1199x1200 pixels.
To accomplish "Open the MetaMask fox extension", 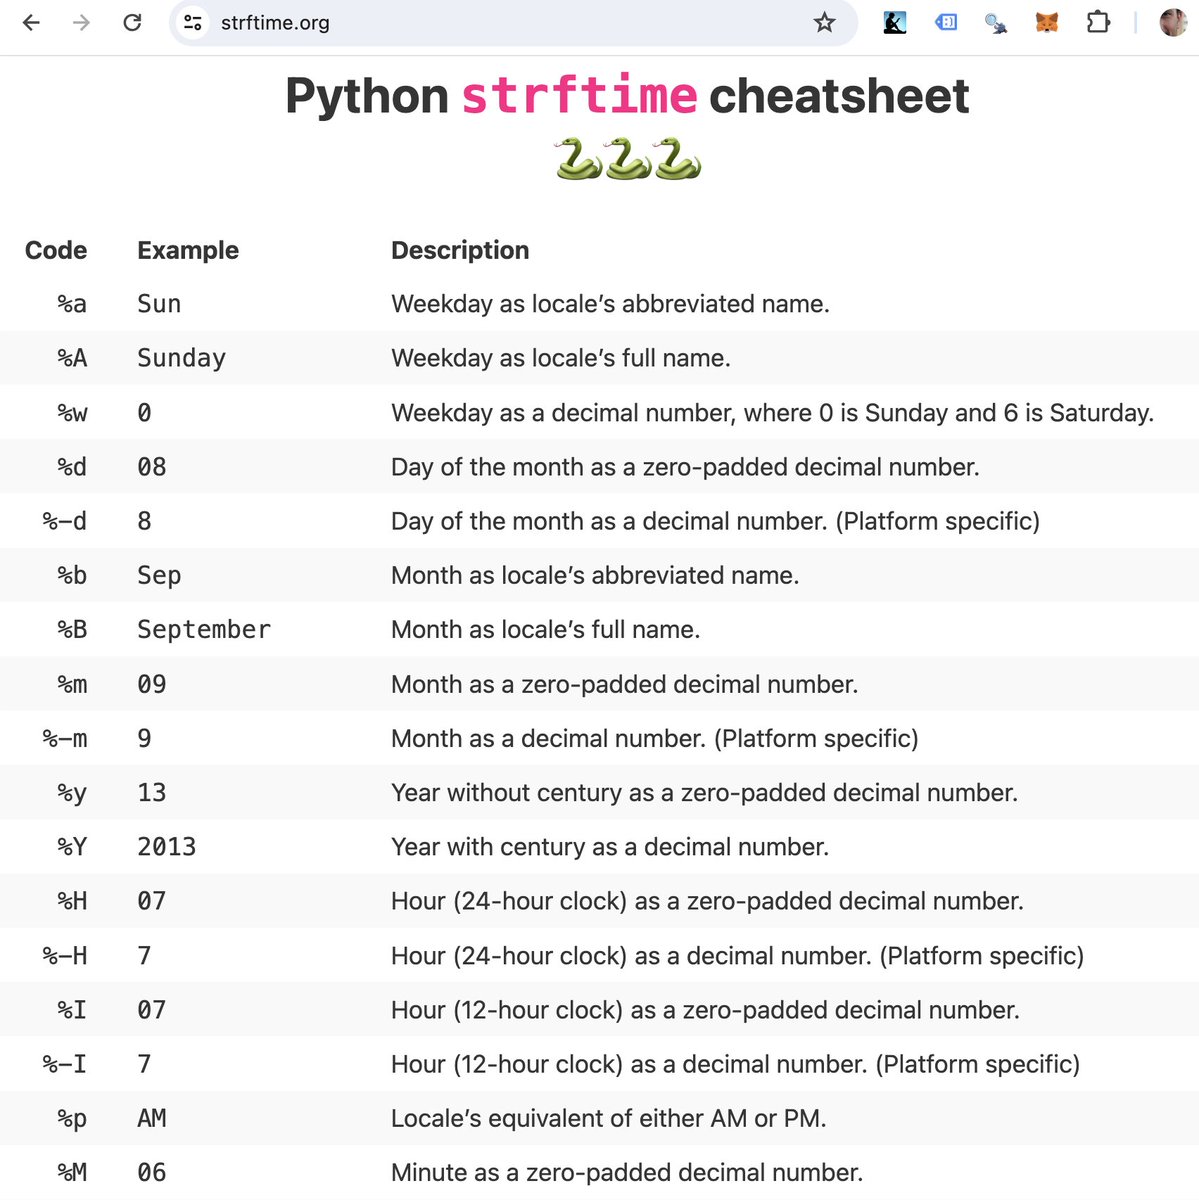I will (x=1046, y=22).
